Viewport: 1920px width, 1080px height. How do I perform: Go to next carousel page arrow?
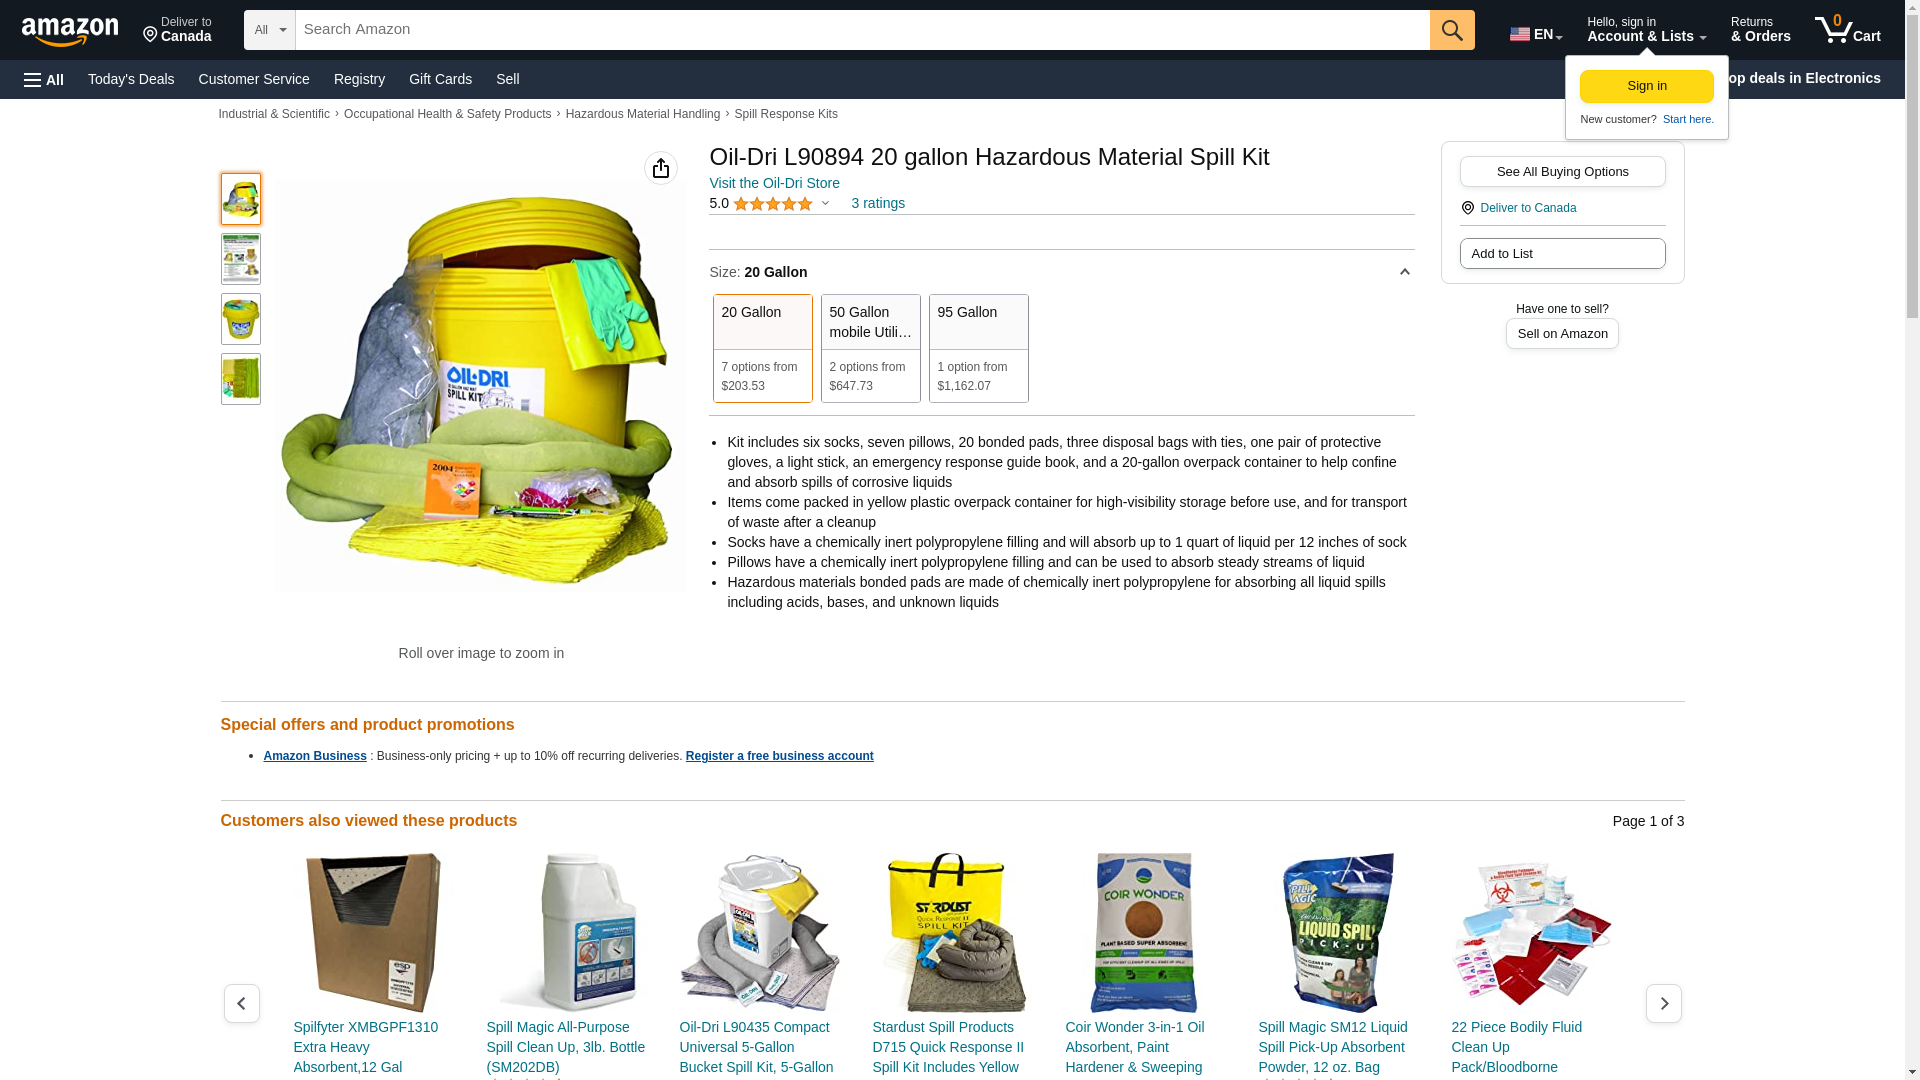pyautogui.click(x=1664, y=1003)
